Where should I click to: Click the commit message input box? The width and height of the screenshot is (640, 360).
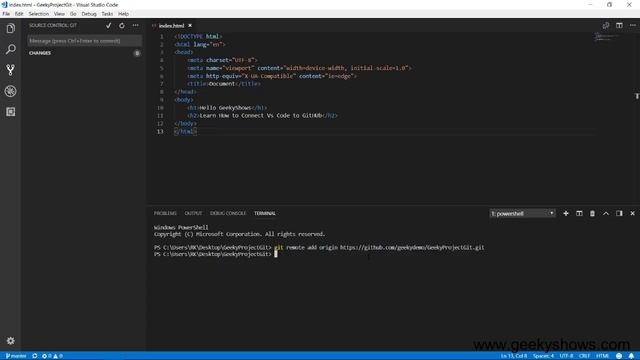click(84, 41)
